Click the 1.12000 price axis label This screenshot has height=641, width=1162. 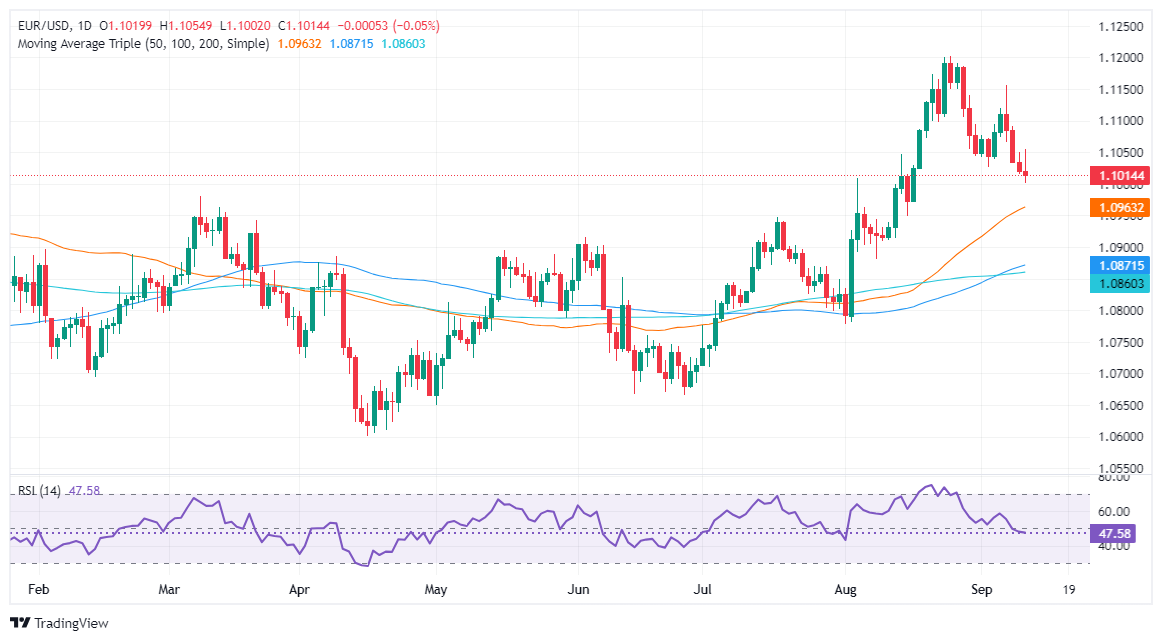(x=1120, y=58)
